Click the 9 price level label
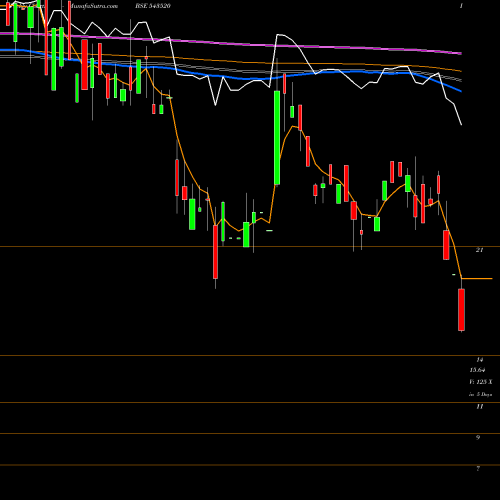Image resolution: width=500 pixels, height=500 pixels. [x=478, y=437]
